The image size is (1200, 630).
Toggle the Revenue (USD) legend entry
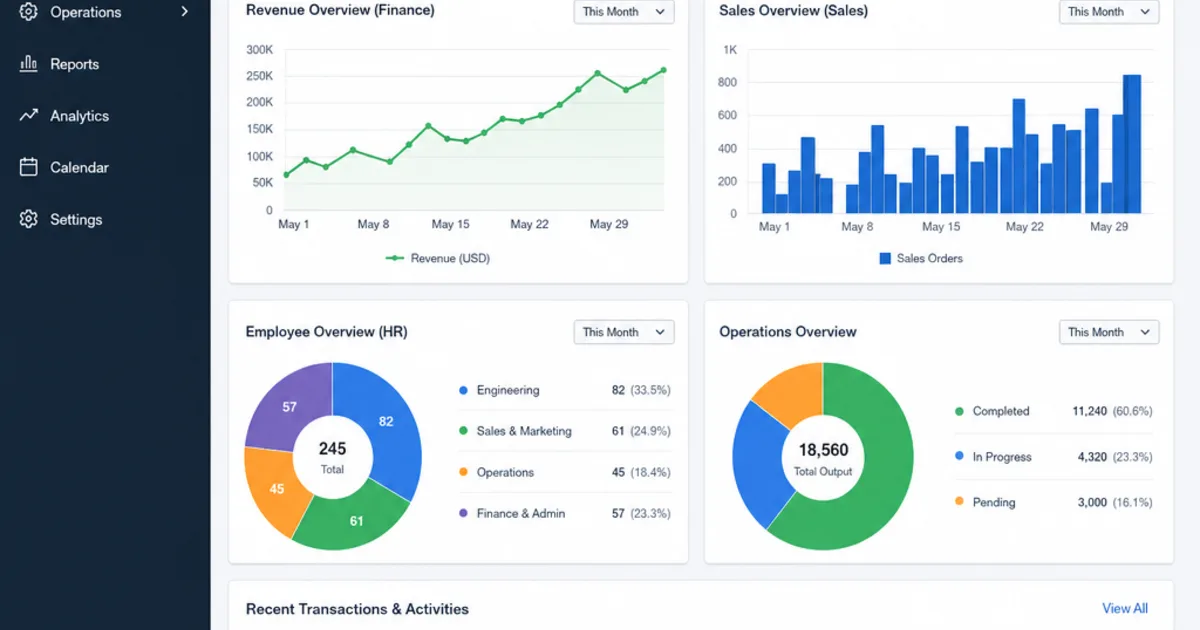438,258
